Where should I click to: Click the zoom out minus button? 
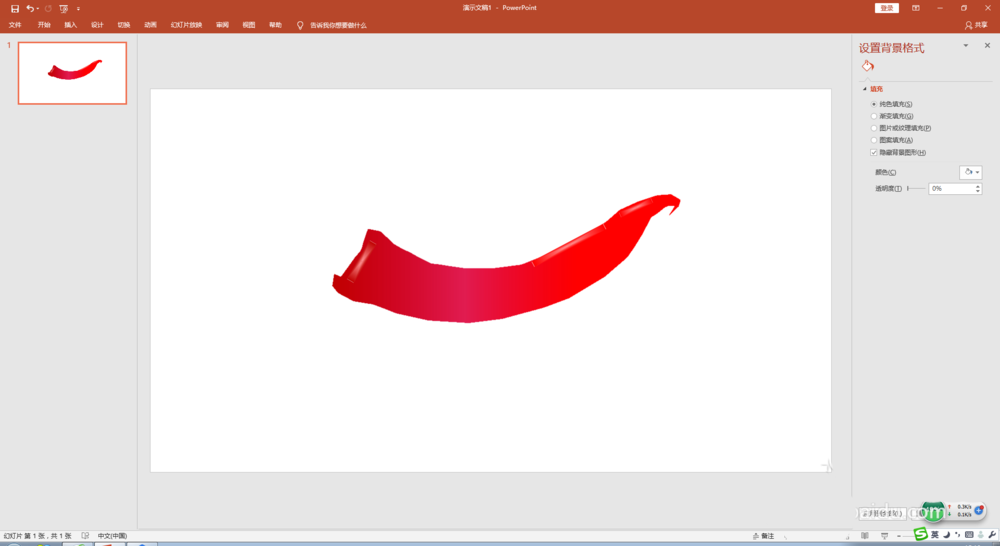coord(899,536)
